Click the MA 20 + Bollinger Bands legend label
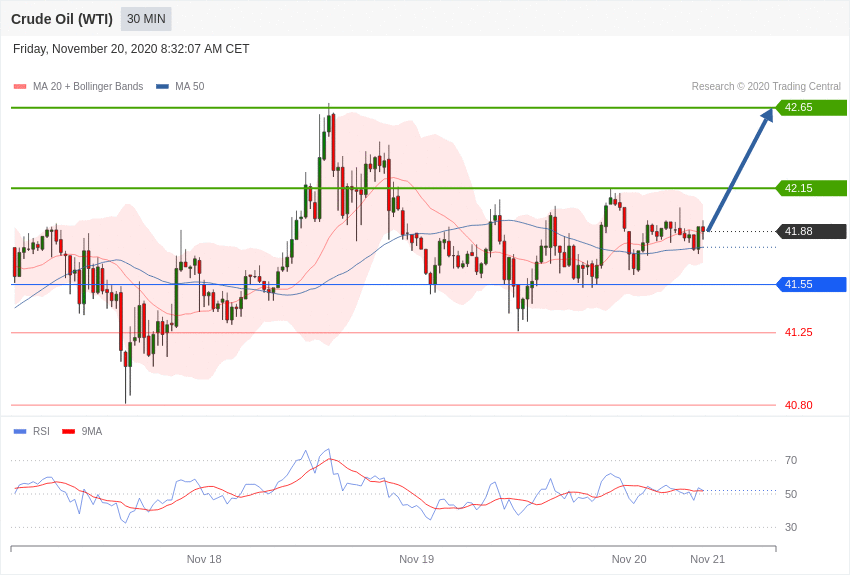This screenshot has width=850, height=576. tap(88, 86)
